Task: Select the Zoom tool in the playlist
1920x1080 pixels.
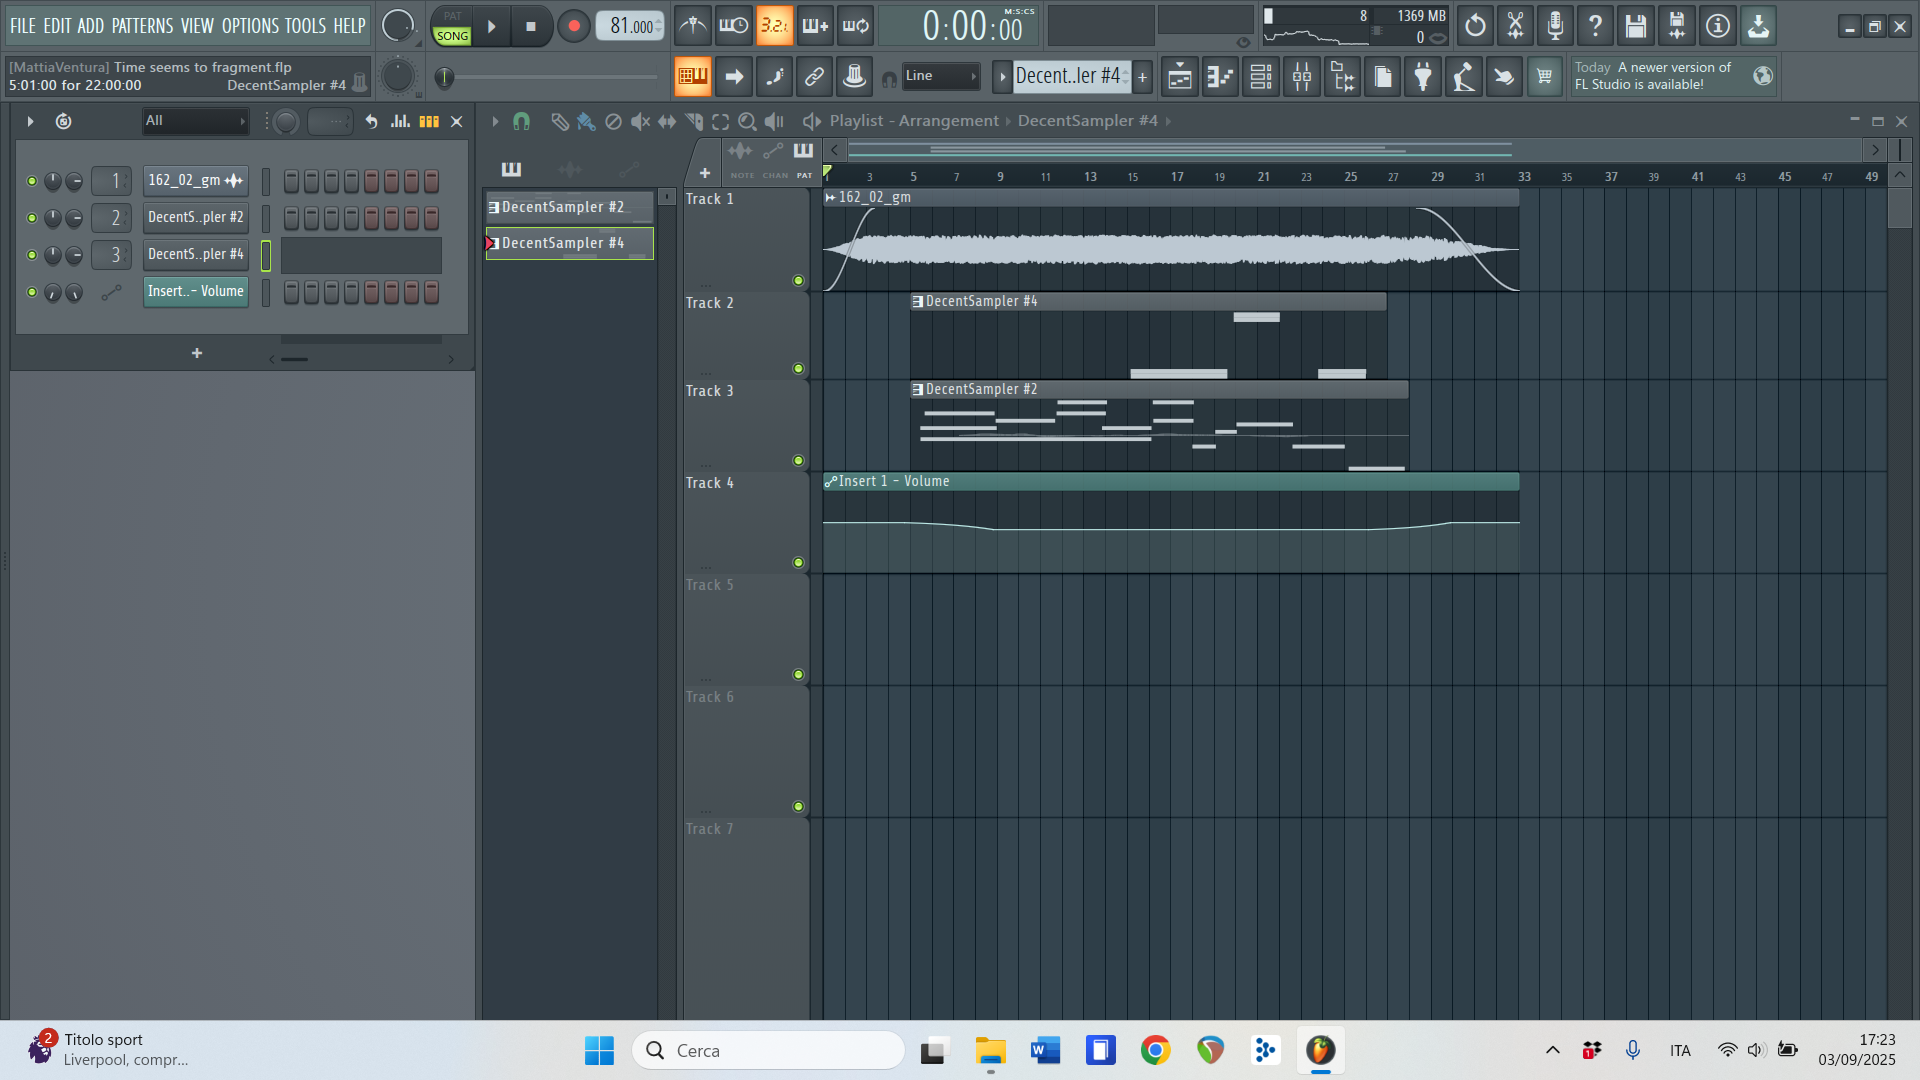Action: (747, 120)
